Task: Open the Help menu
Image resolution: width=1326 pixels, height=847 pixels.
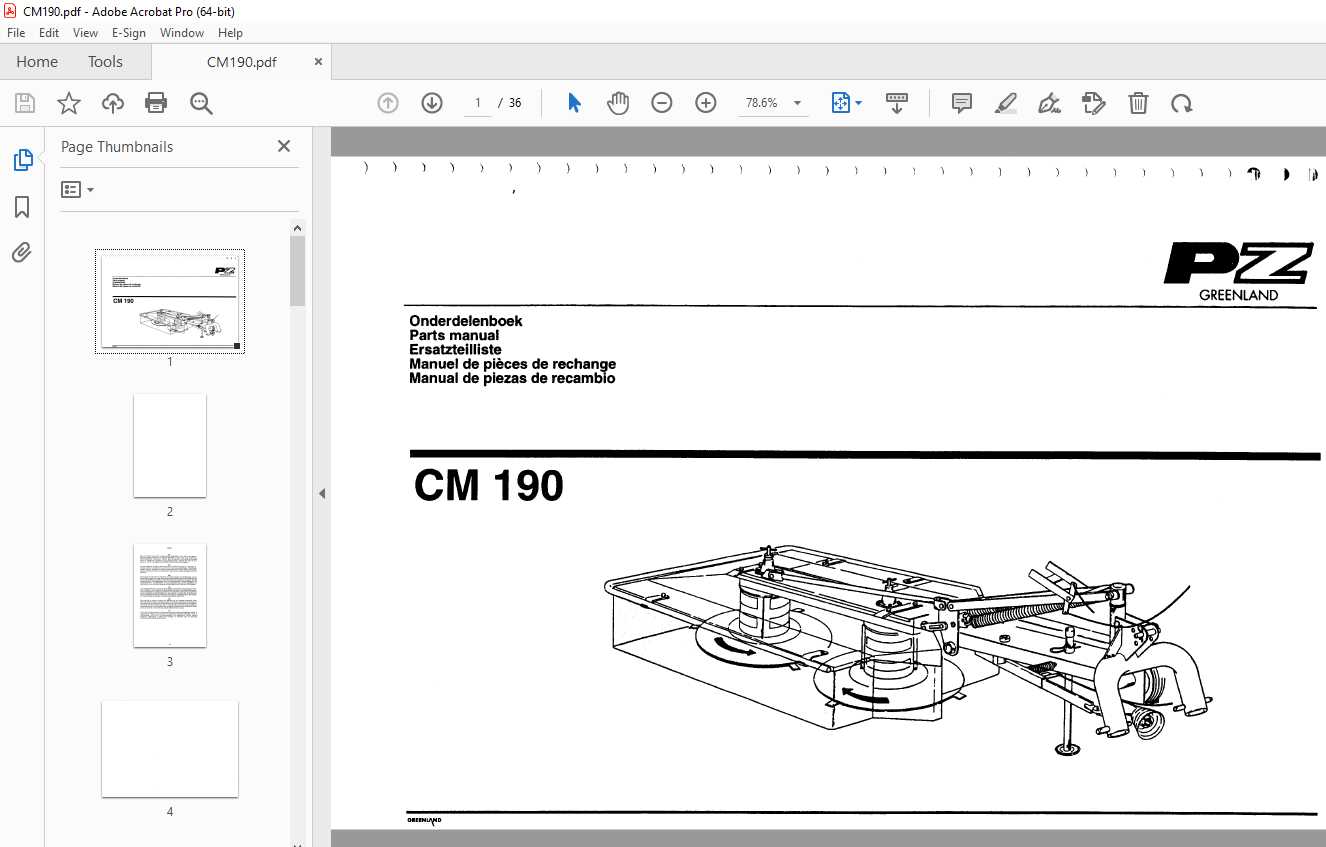Action: pyautogui.click(x=230, y=33)
